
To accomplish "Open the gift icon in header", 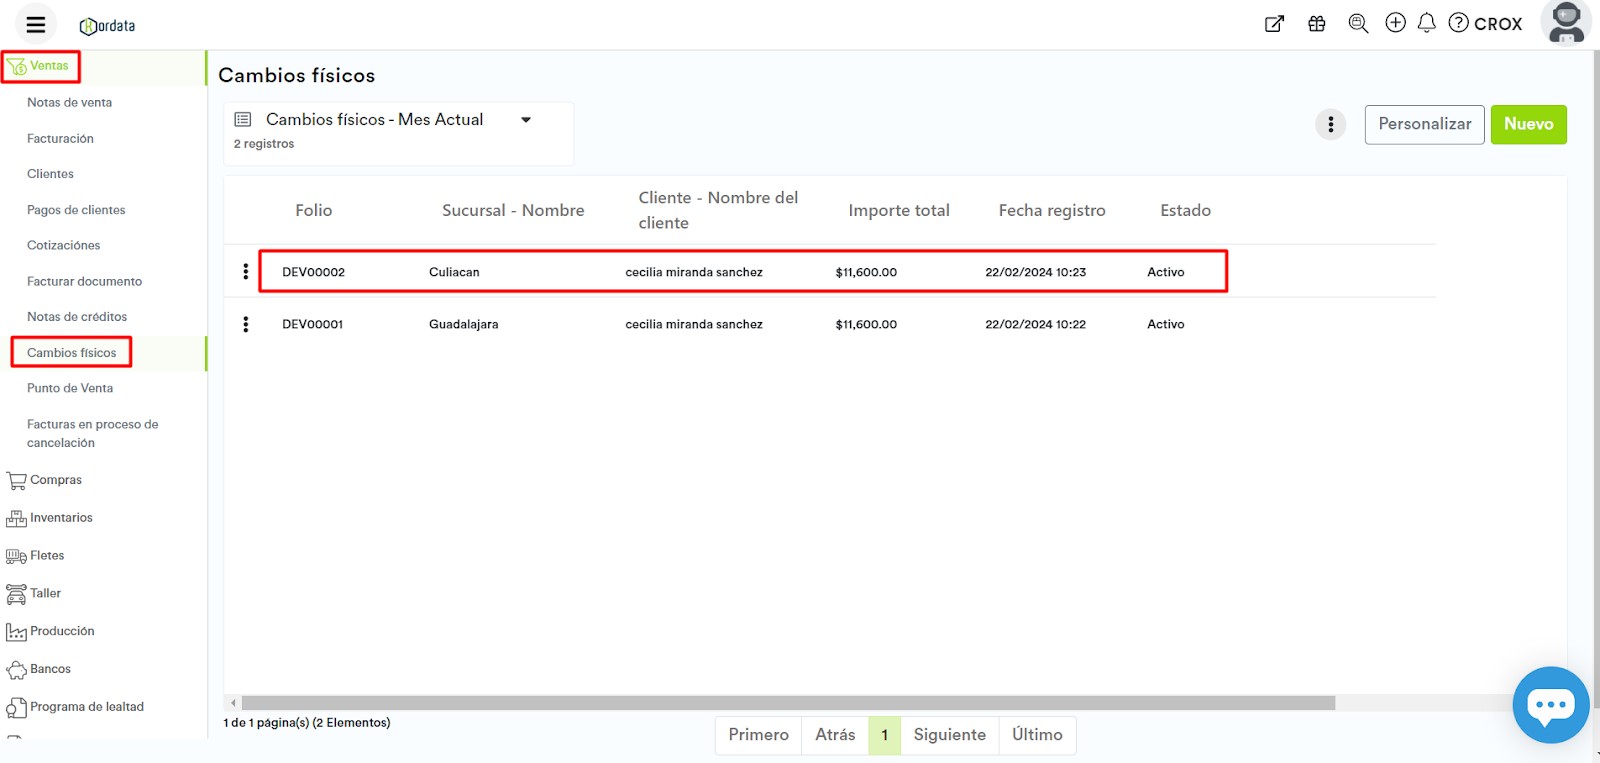I will tap(1317, 24).
